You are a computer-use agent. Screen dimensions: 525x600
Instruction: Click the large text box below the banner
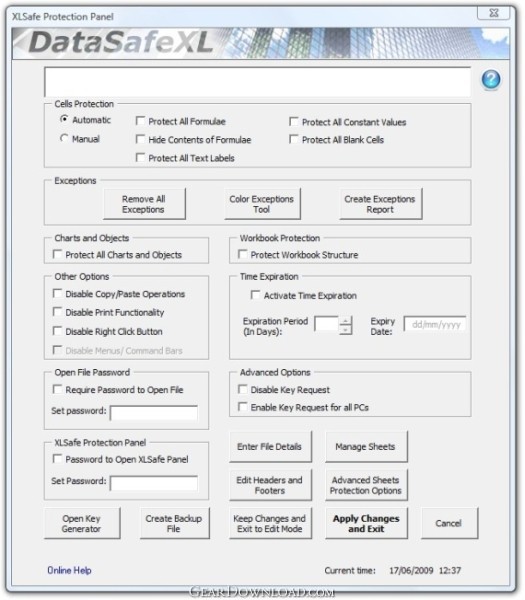pyautogui.click(x=258, y=82)
